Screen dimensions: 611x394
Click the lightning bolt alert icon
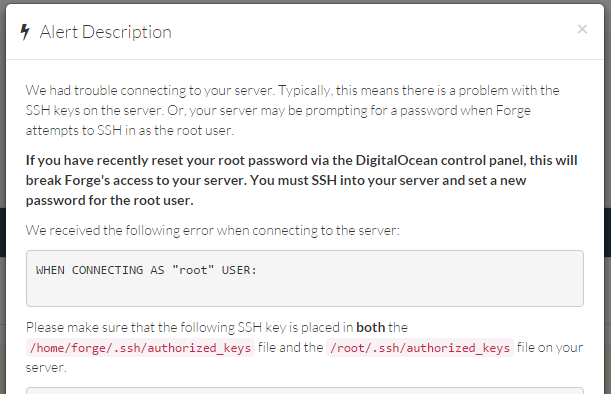click(x=25, y=32)
